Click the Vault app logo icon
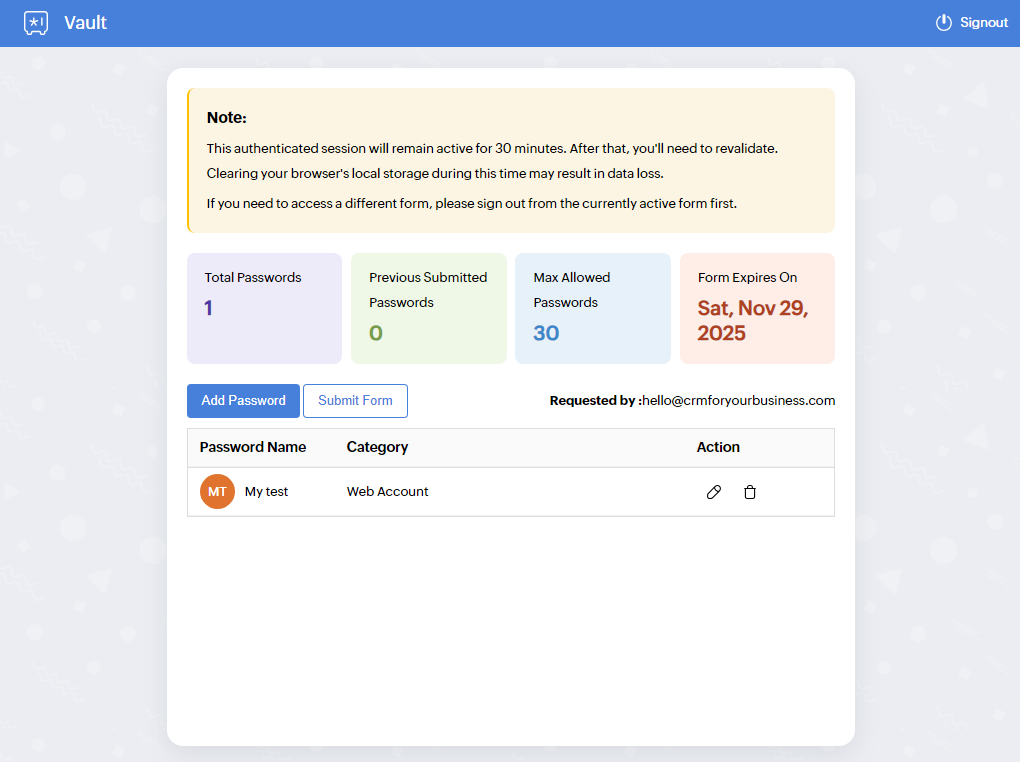The image size is (1020, 762). 36,22
